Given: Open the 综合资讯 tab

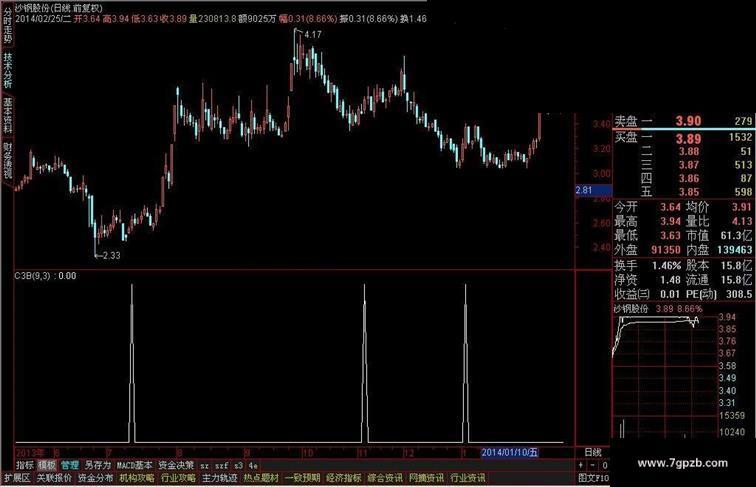Looking at the screenshot, I should tap(385, 478).
